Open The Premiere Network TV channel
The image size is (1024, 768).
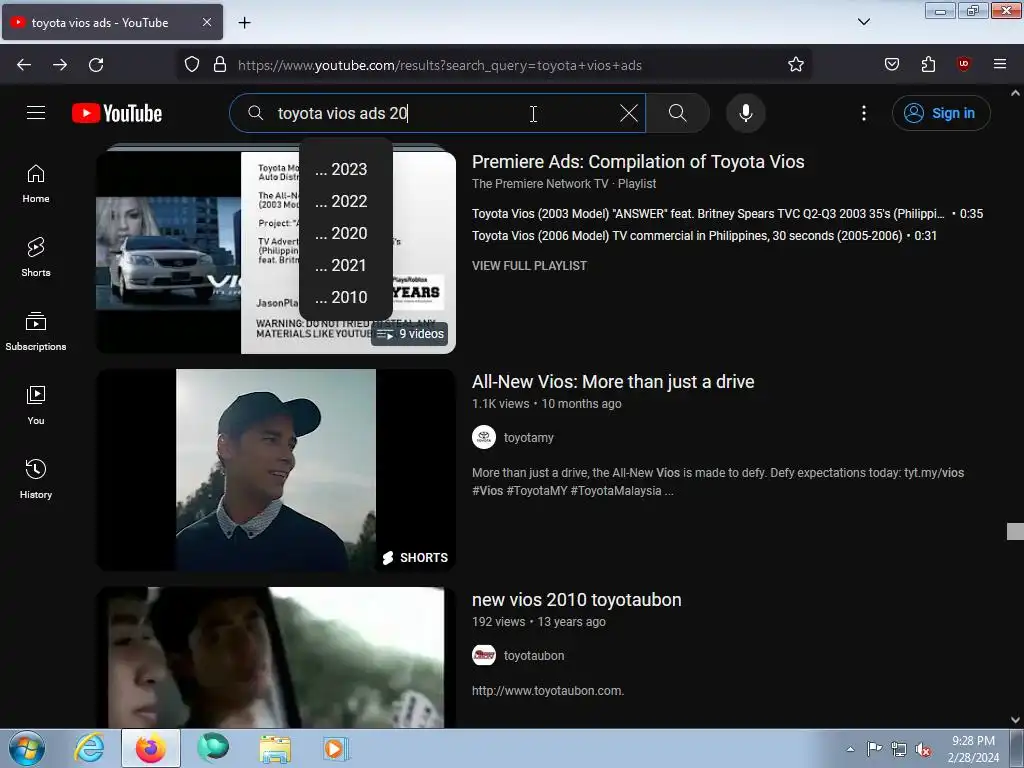539,184
